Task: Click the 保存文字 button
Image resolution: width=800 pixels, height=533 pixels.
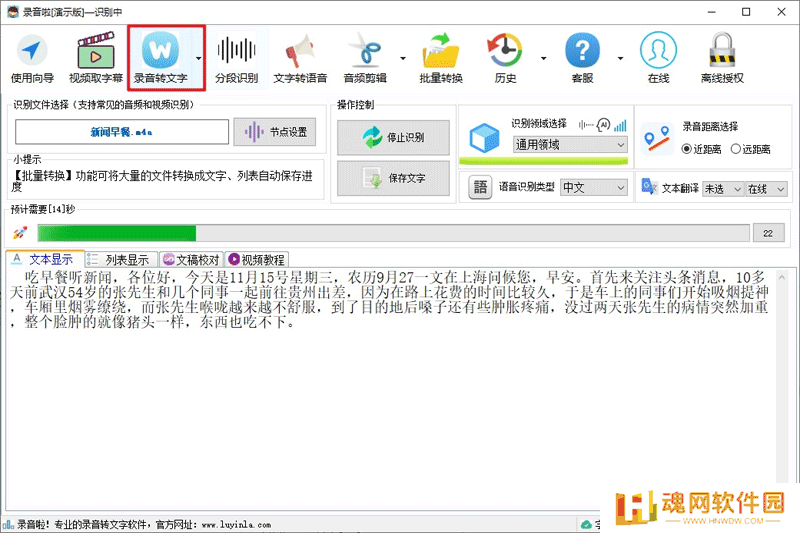Action: point(393,178)
